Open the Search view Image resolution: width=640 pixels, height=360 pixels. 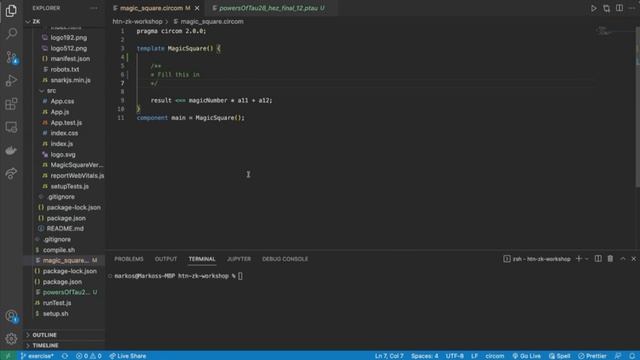pyautogui.click(x=11, y=33)
